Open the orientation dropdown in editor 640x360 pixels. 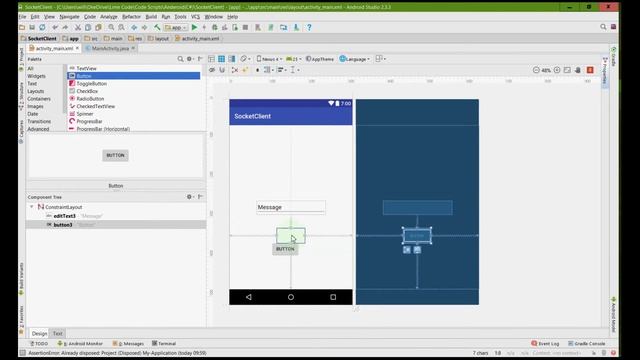pos(245,59)
